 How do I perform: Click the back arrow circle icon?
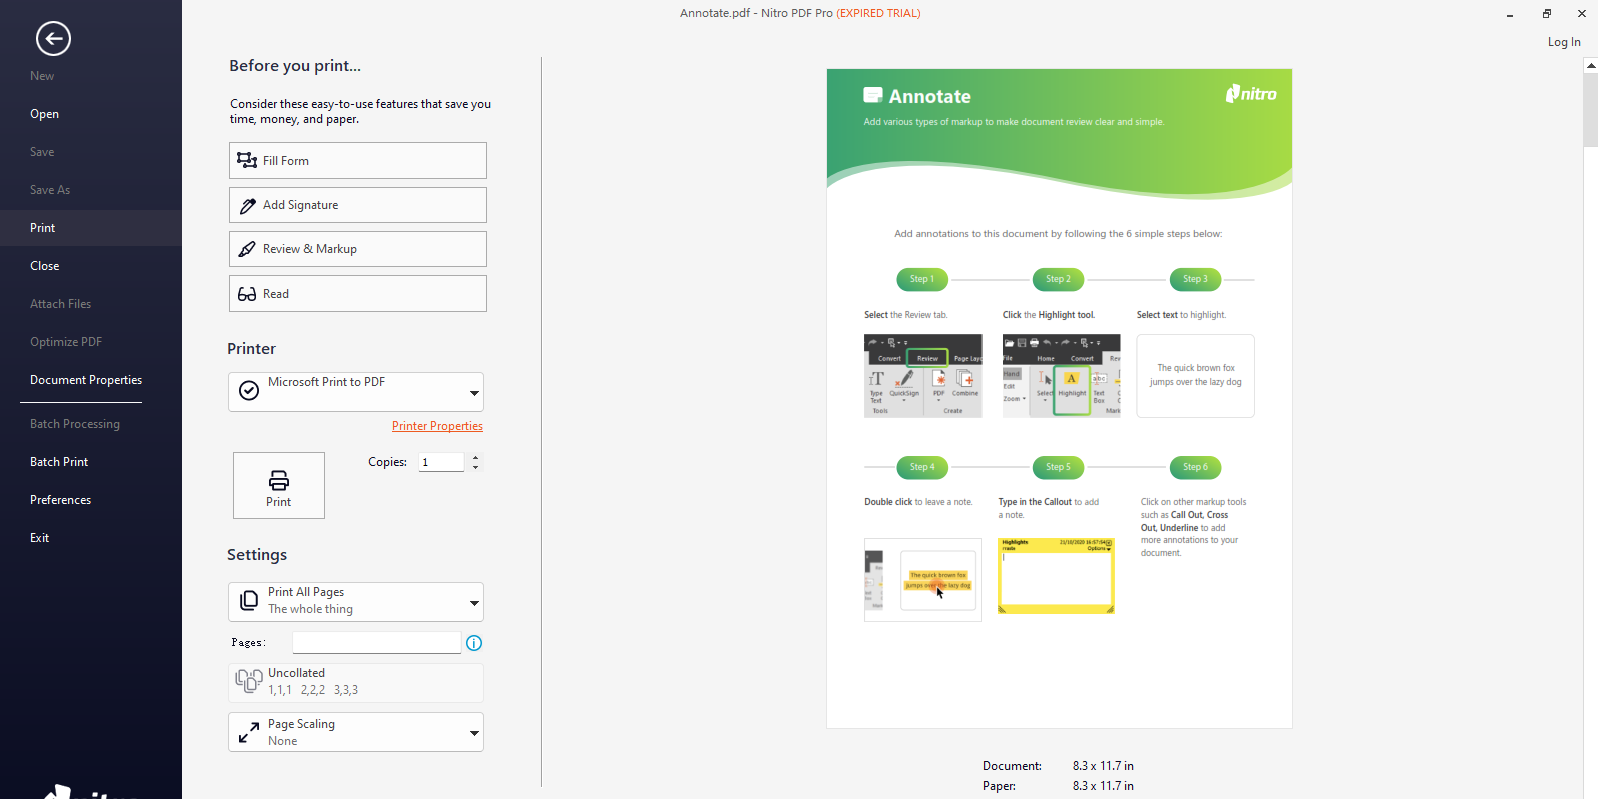click(x=53, y=39)
